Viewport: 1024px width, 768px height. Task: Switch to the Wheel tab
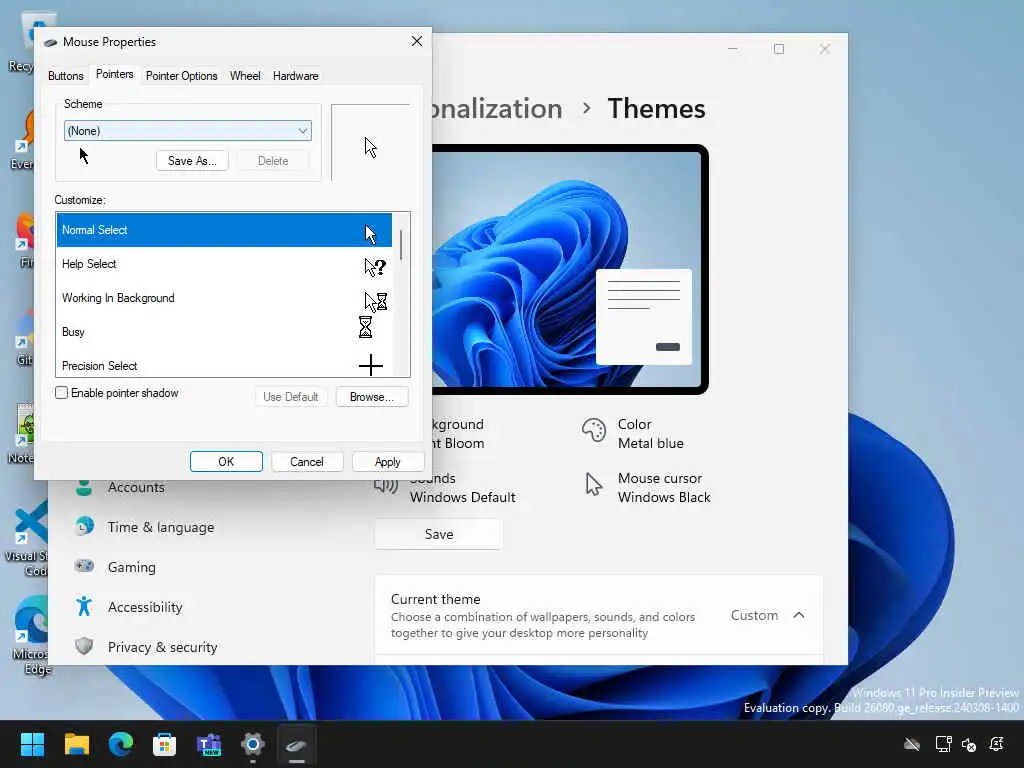pyautogui.click(x=245, y=76)
